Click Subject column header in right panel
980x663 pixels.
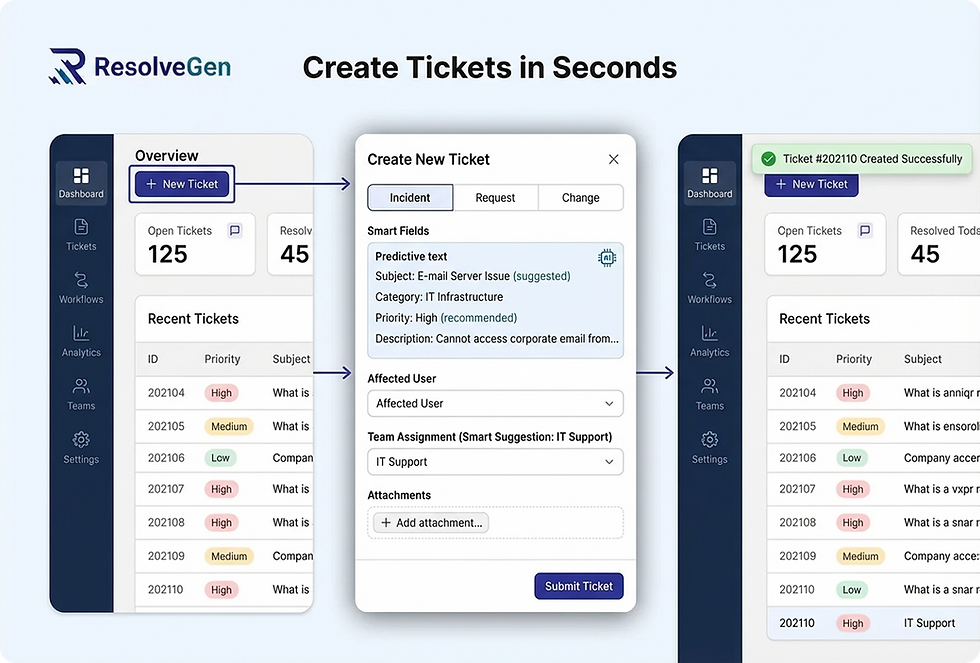pyautogui.click(x=922, y=359)
